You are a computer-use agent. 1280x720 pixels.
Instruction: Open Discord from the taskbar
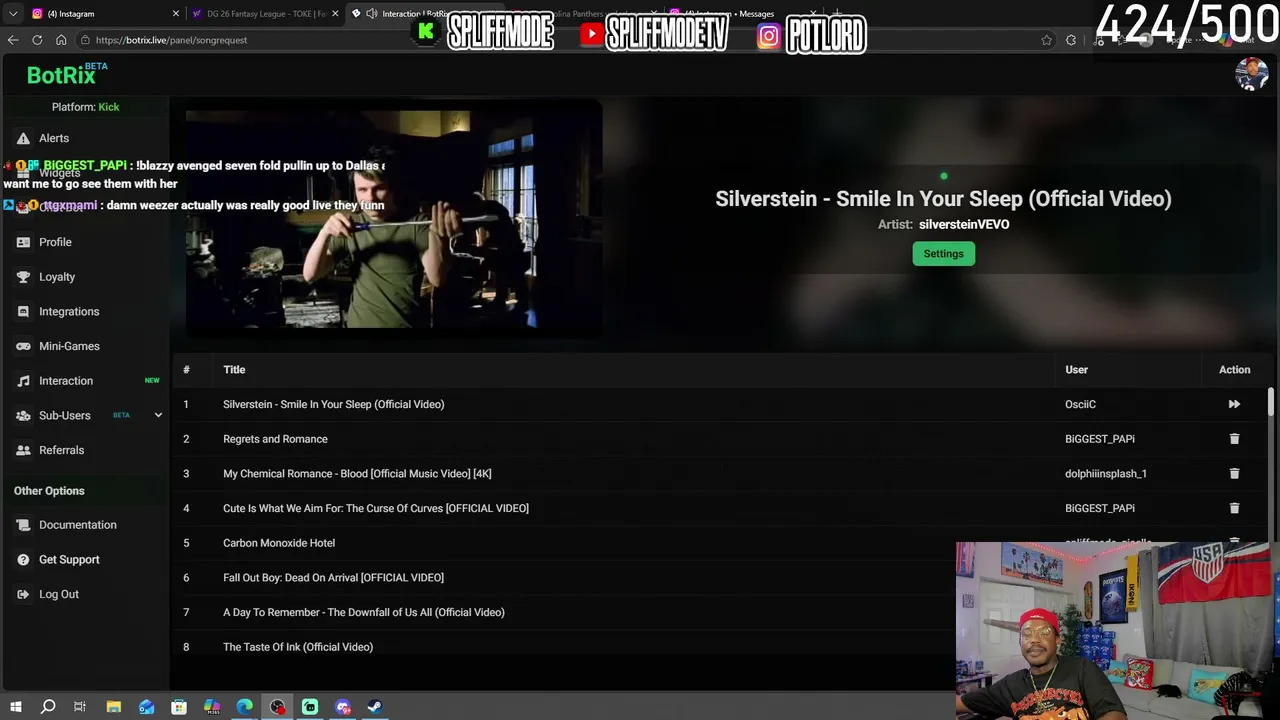point(343,707)
